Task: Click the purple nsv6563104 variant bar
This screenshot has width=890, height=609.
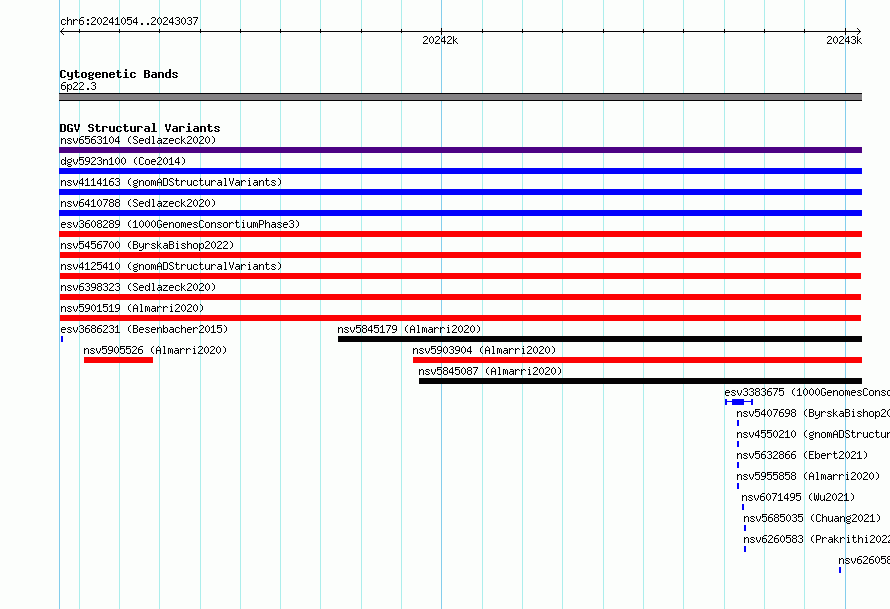Action: point(460,150)
